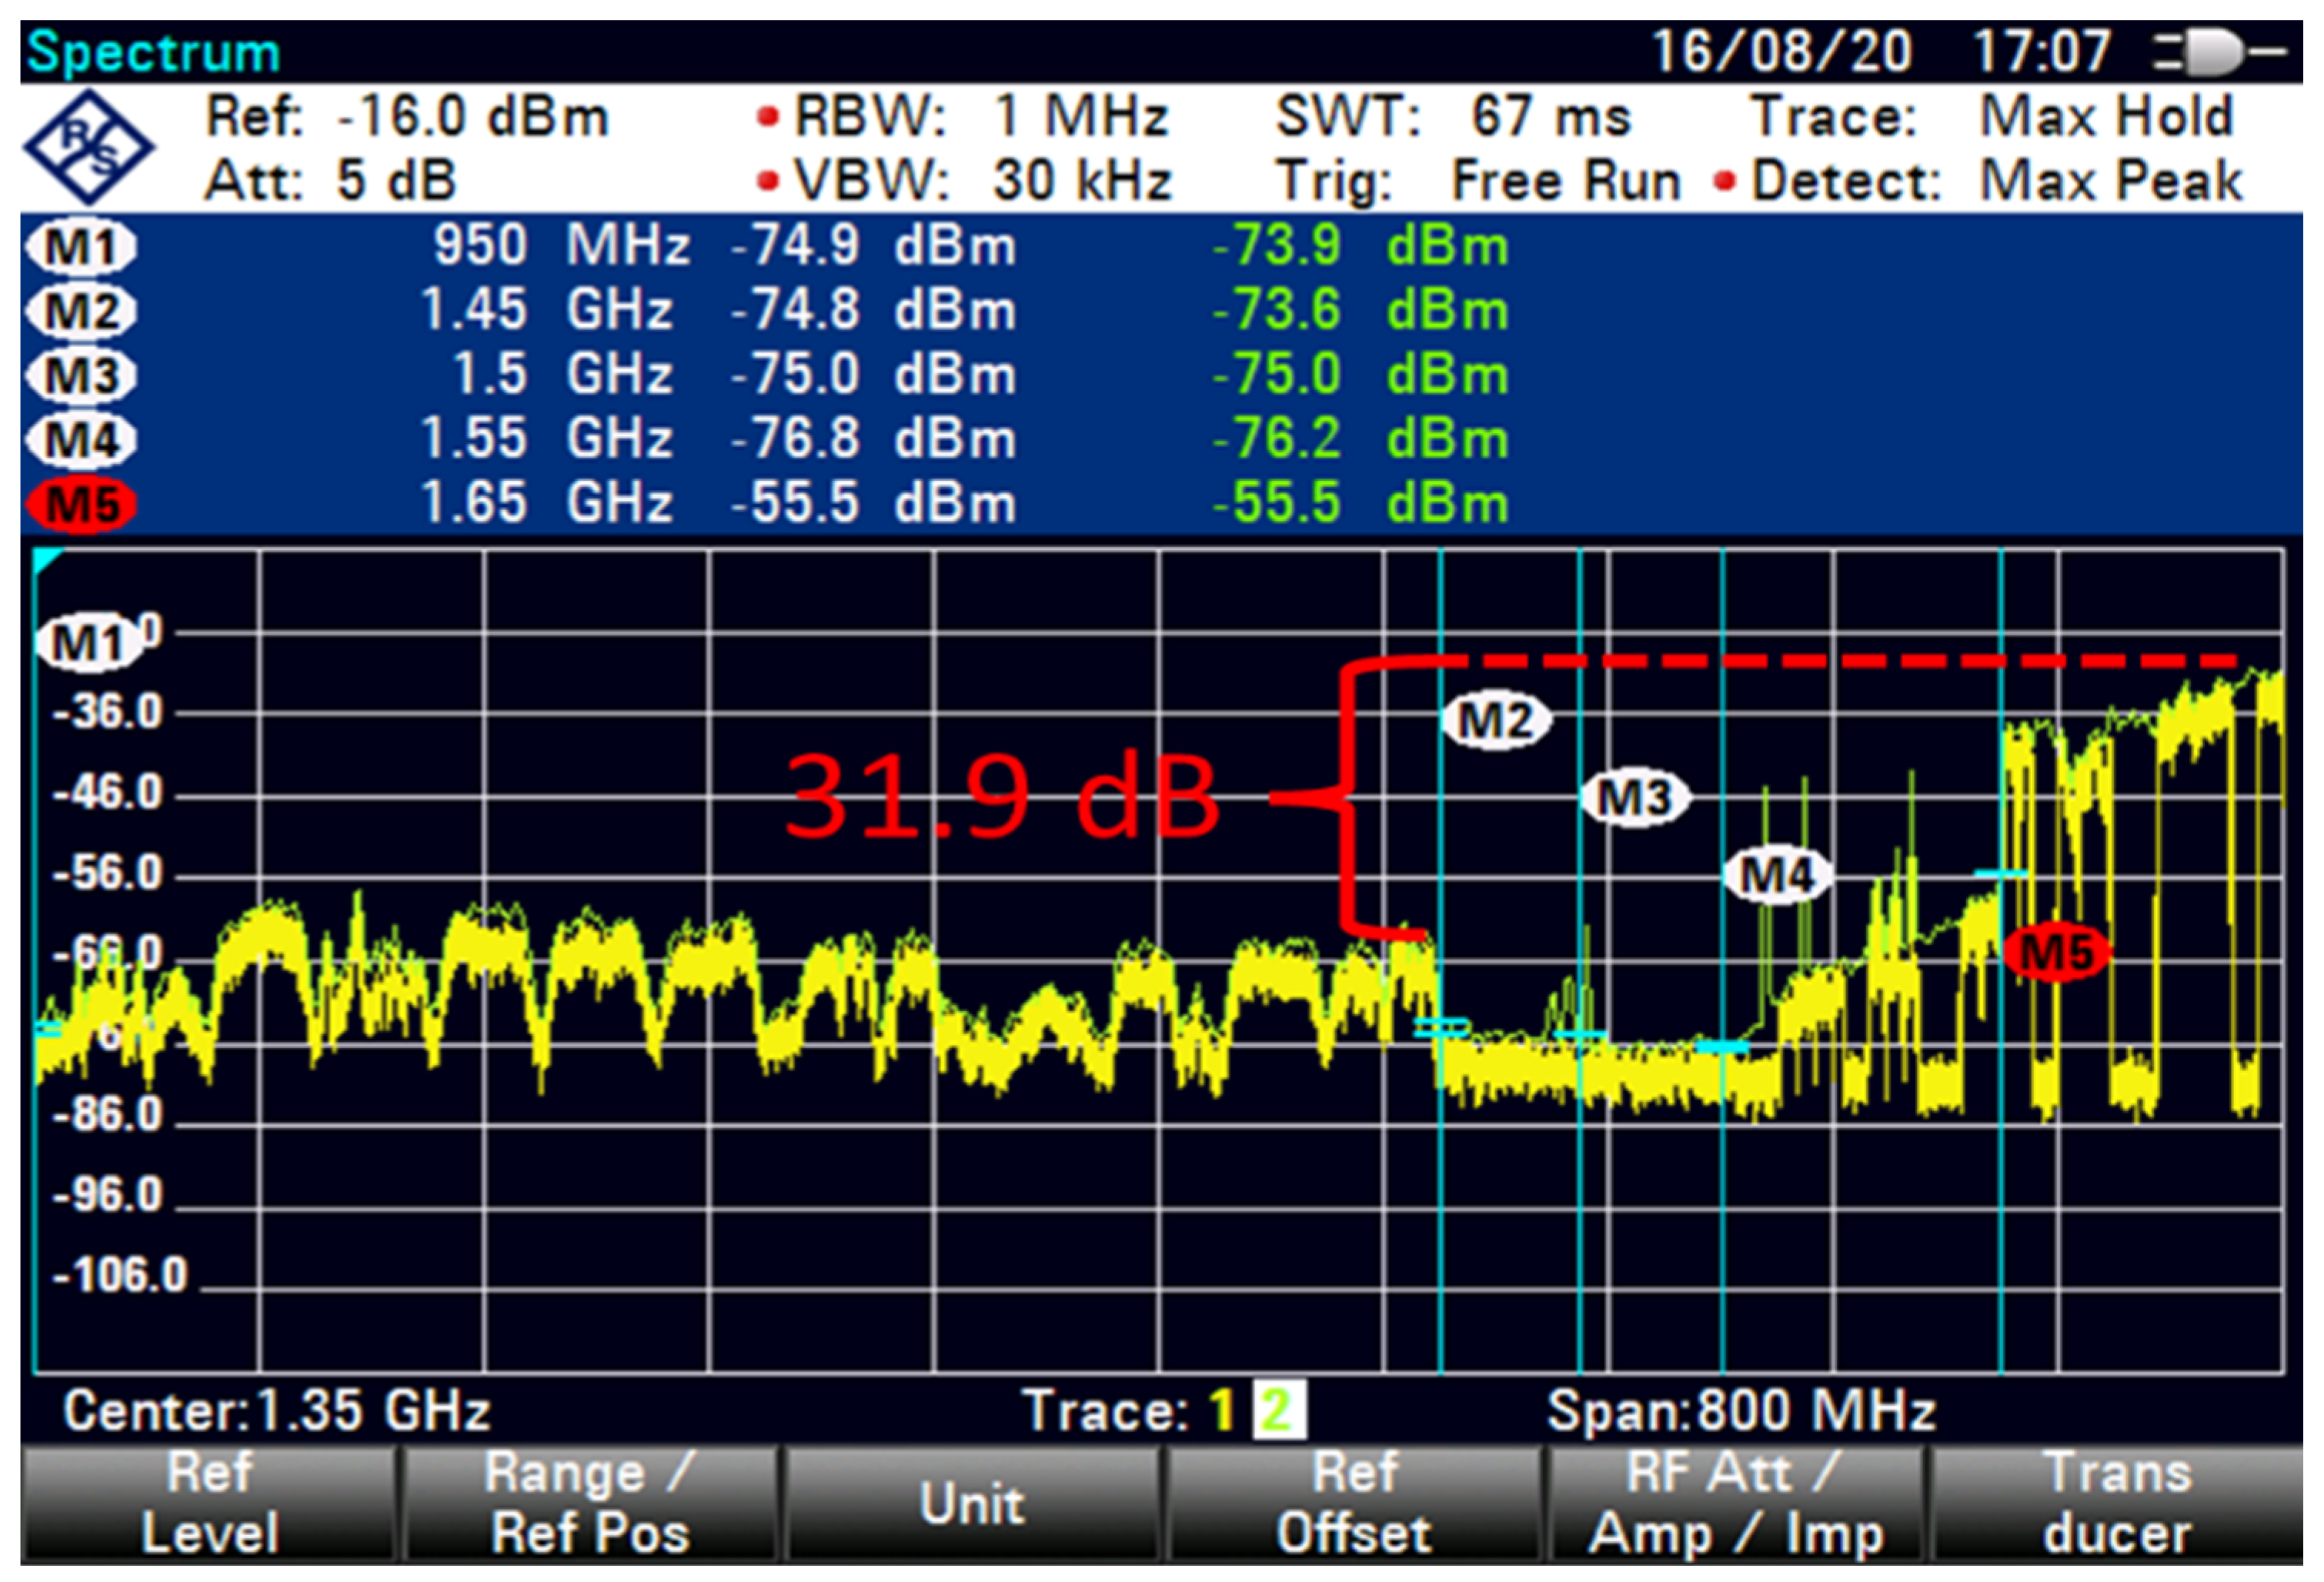Click the Center 1.35 GHz readout
The width and height of the screenshot is (2324, 1582).
point(276,1411)
